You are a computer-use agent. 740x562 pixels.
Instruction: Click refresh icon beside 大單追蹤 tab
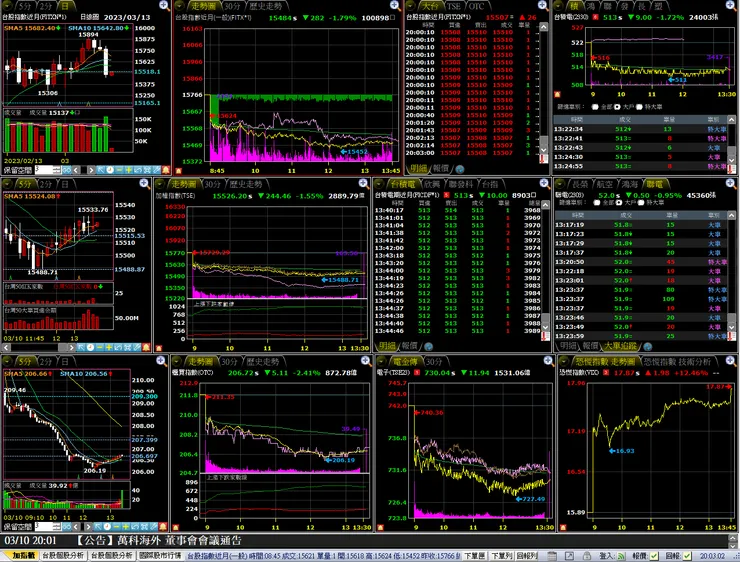(x=648, y=347)
